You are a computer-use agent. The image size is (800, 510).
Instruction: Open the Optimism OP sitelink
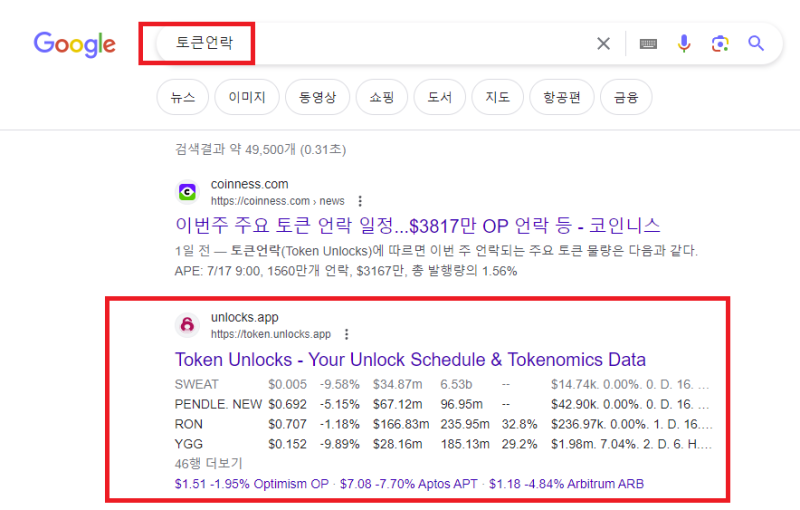click(252, 483)
